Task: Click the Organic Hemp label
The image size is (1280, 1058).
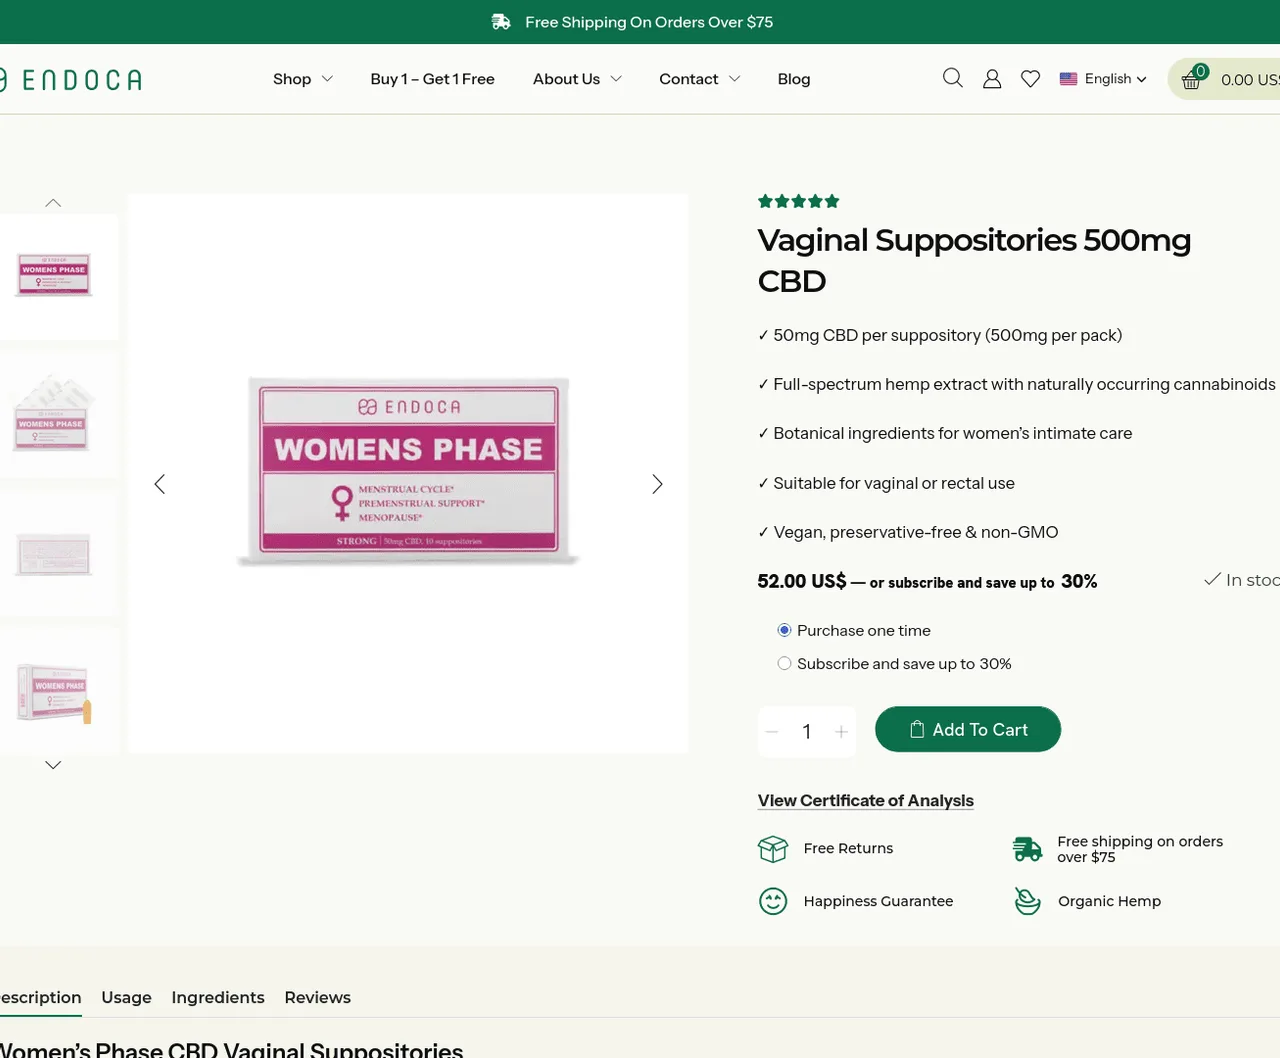Action: (1109, 901)
